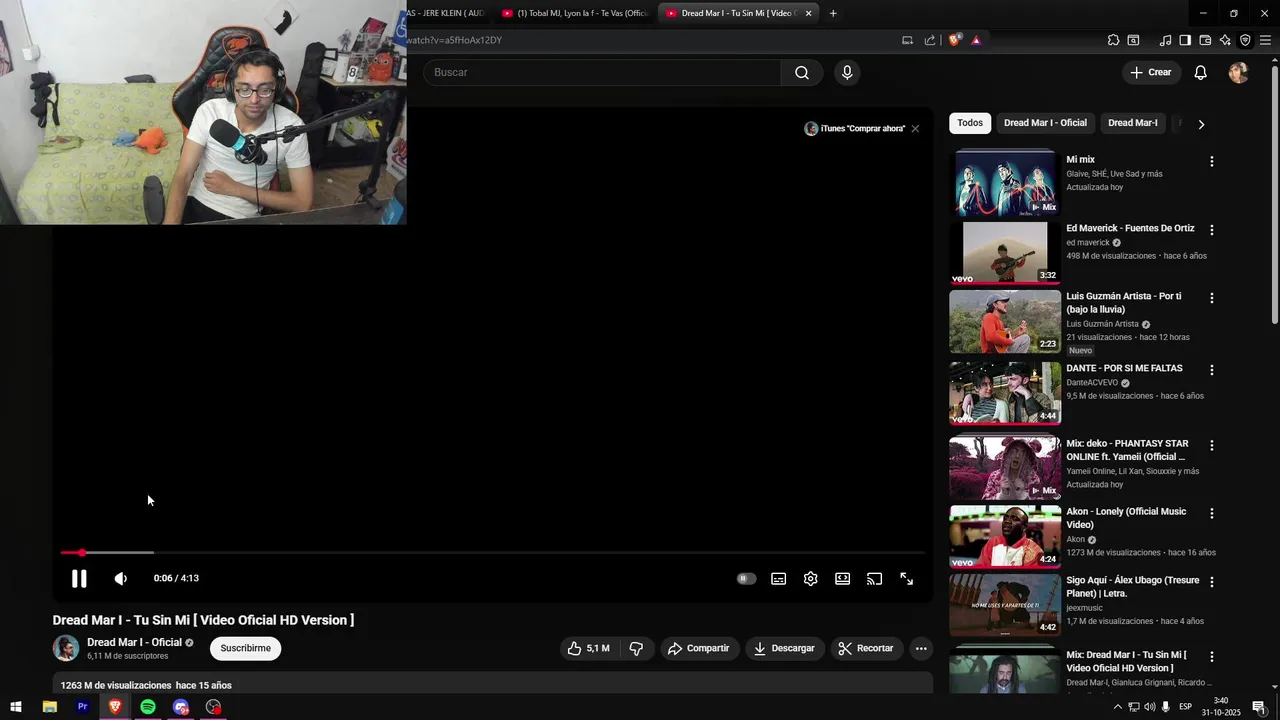Click the Brave Rewards triangle icon
The image size is (1280, 720).
(x=976, y=40)
